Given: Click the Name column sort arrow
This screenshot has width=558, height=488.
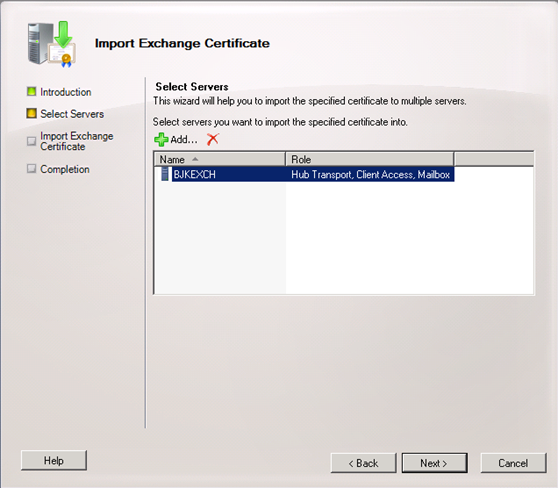Looking at the screenshot, I should (195, 159).
